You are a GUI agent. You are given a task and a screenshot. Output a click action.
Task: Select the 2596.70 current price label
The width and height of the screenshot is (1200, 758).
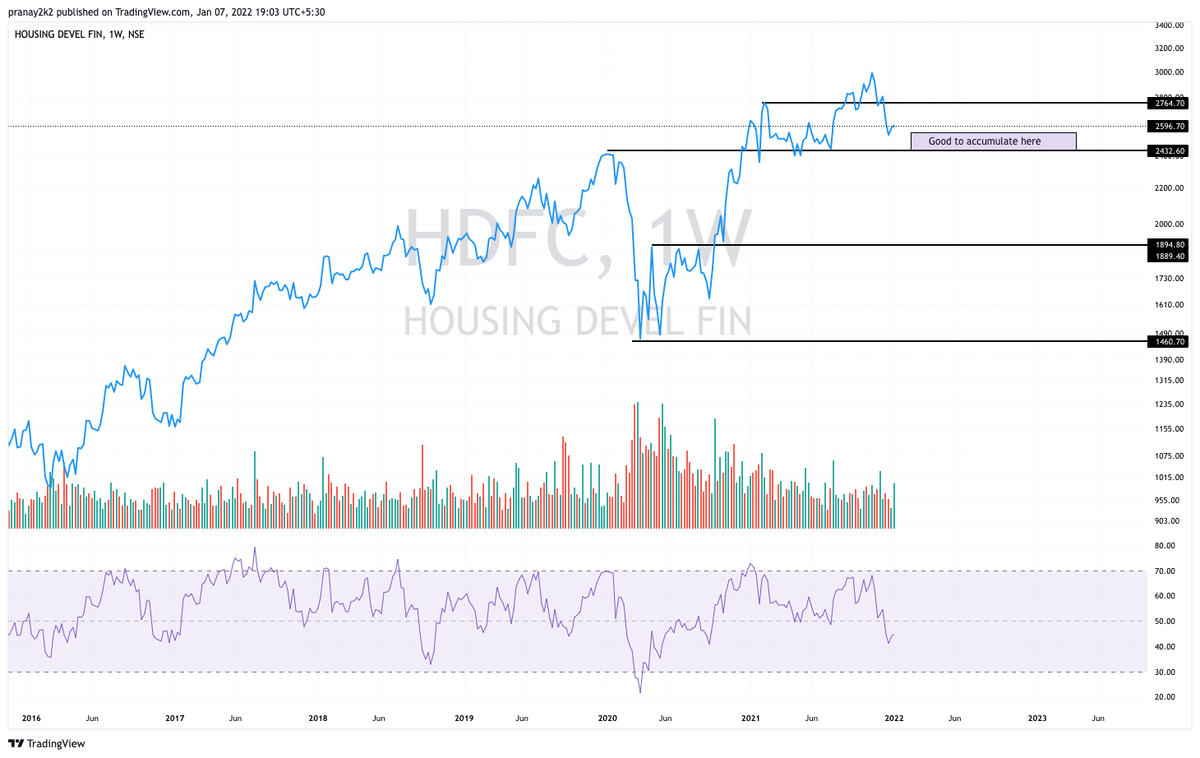1168,126
